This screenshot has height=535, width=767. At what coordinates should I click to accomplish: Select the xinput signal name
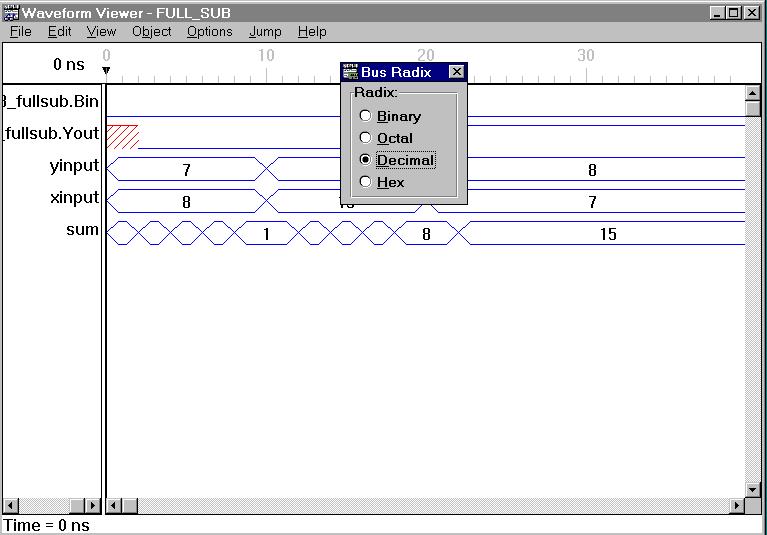click(74, 198)
